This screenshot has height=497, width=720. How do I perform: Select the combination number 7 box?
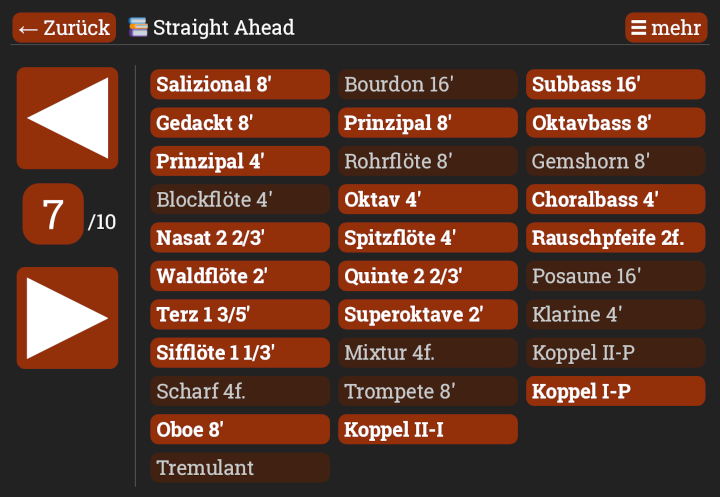pyautogui.click(x=53, y=214)
